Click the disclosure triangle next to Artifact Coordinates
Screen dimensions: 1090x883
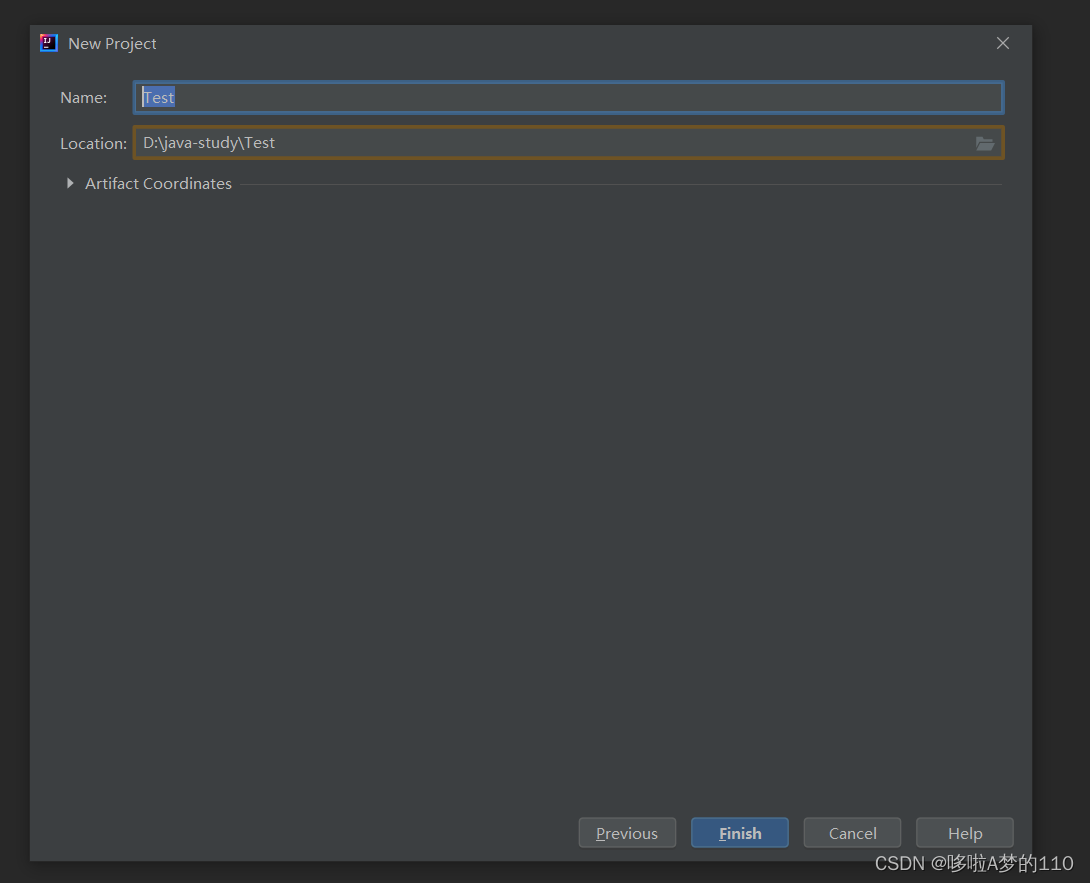(x=69, y=183)
